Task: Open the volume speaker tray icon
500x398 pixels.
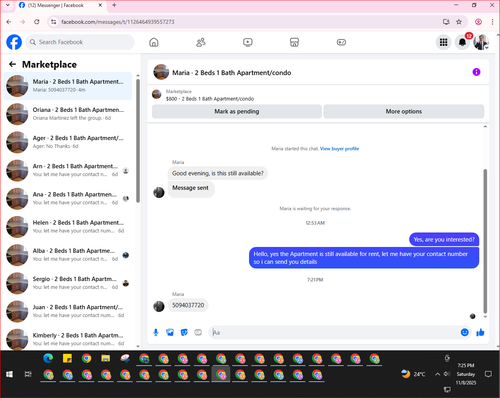Action: pyautogui.click(x=447, y=374)
